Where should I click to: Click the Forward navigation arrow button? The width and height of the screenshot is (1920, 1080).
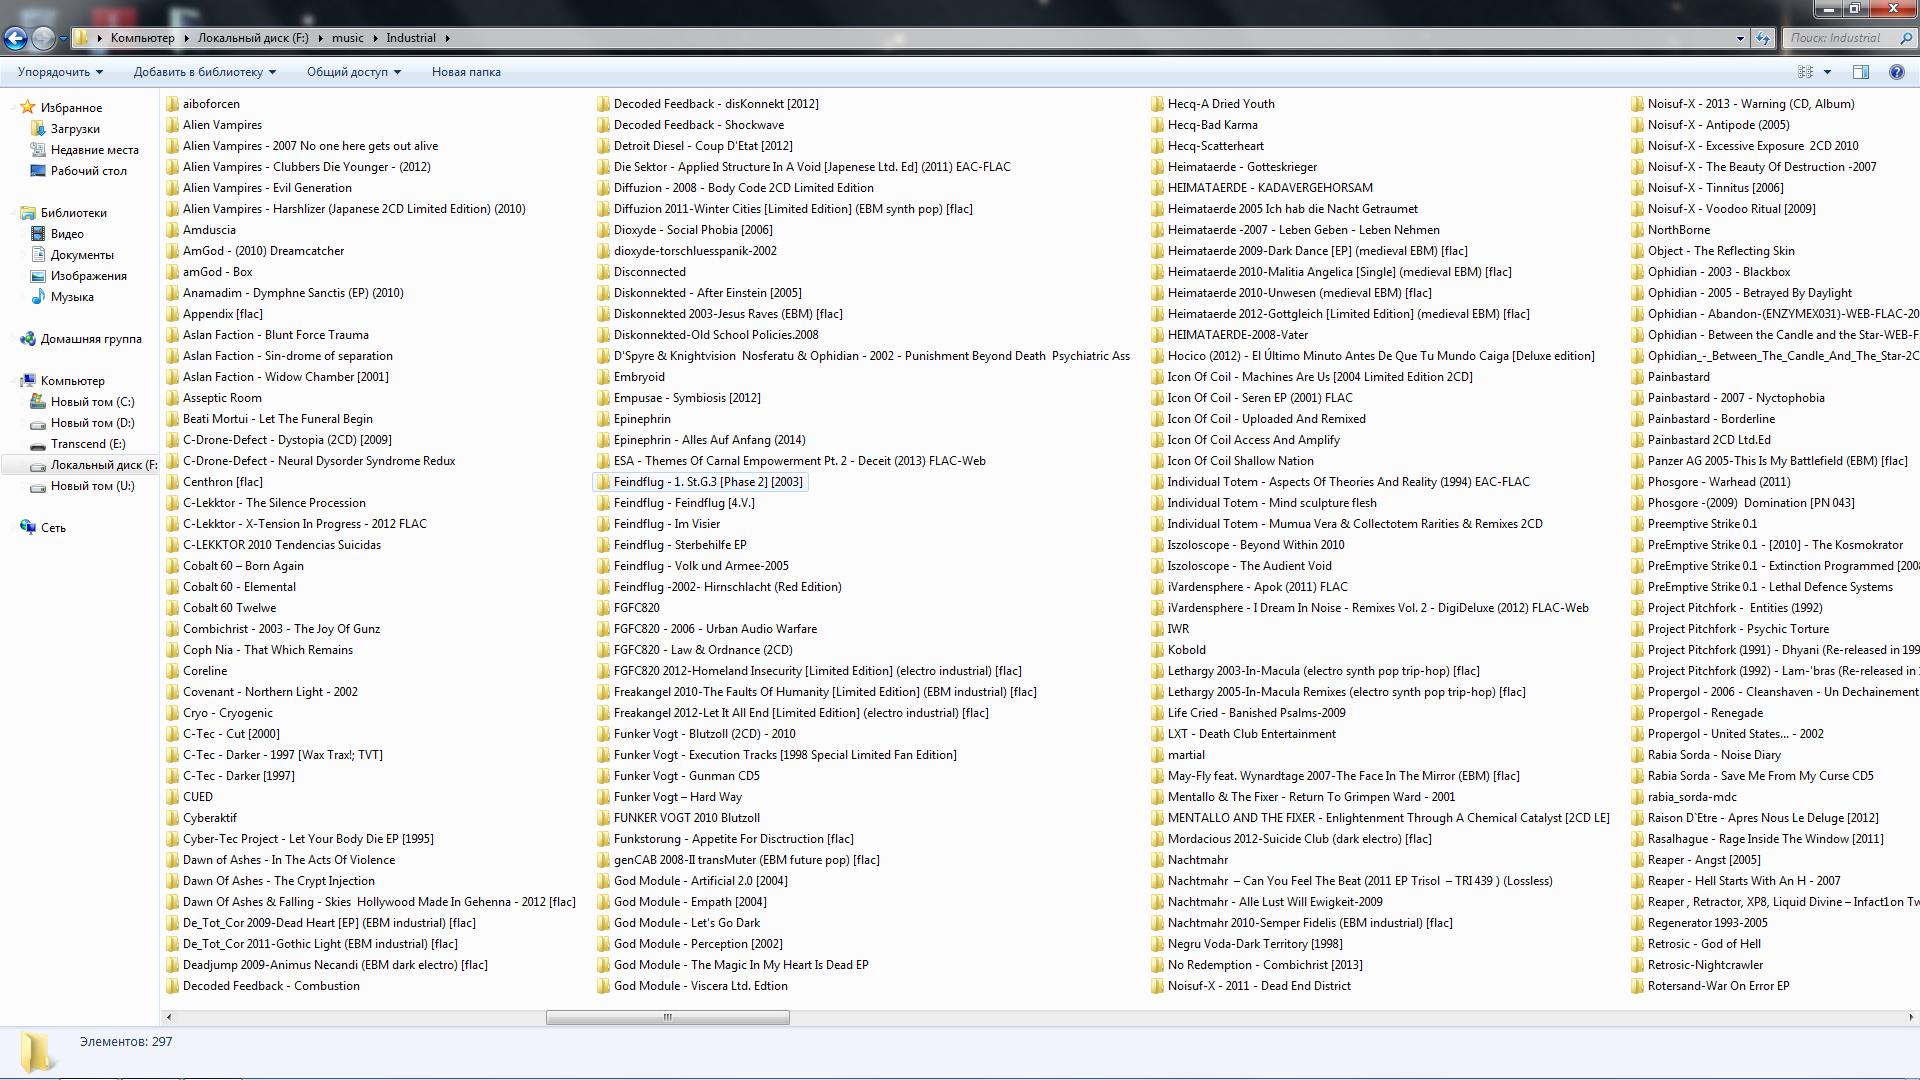pos(43,38)
